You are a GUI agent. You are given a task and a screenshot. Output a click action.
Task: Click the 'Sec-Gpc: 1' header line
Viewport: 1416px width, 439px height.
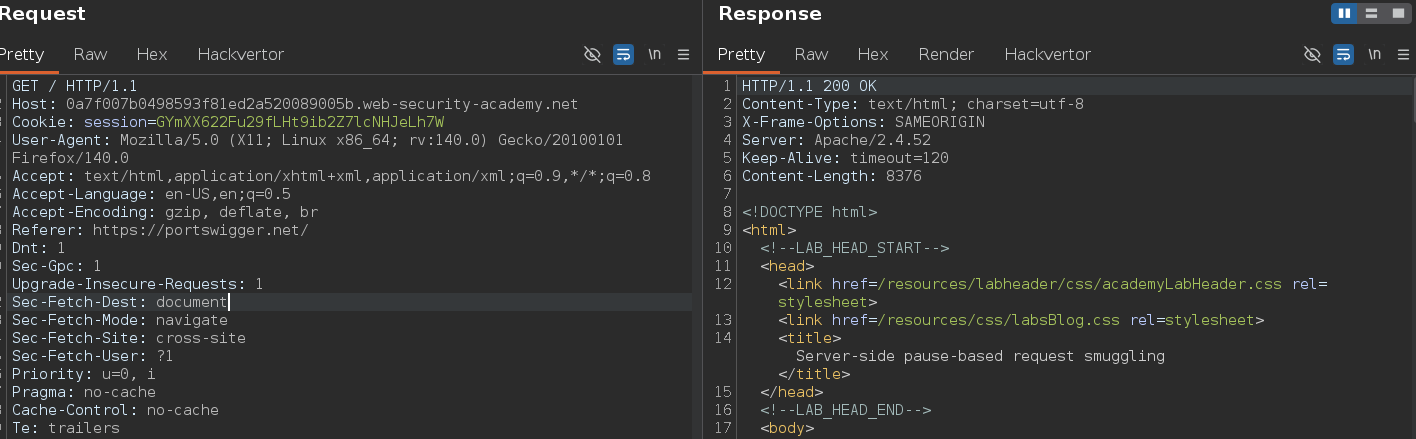[57, 266]
